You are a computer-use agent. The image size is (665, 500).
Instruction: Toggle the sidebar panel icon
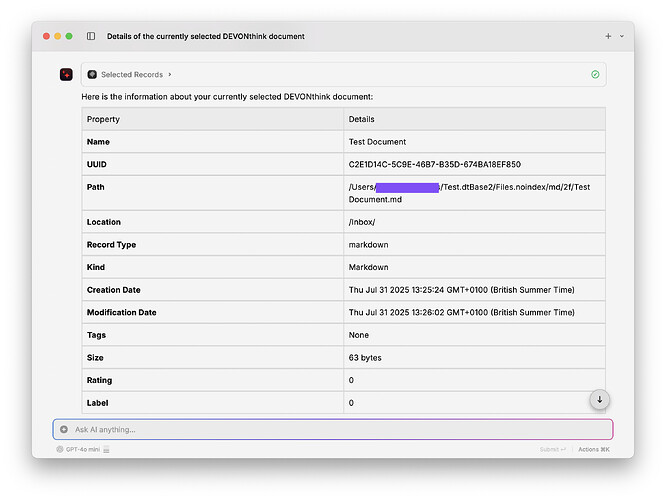pyautogui.click(x=91, y=36)
